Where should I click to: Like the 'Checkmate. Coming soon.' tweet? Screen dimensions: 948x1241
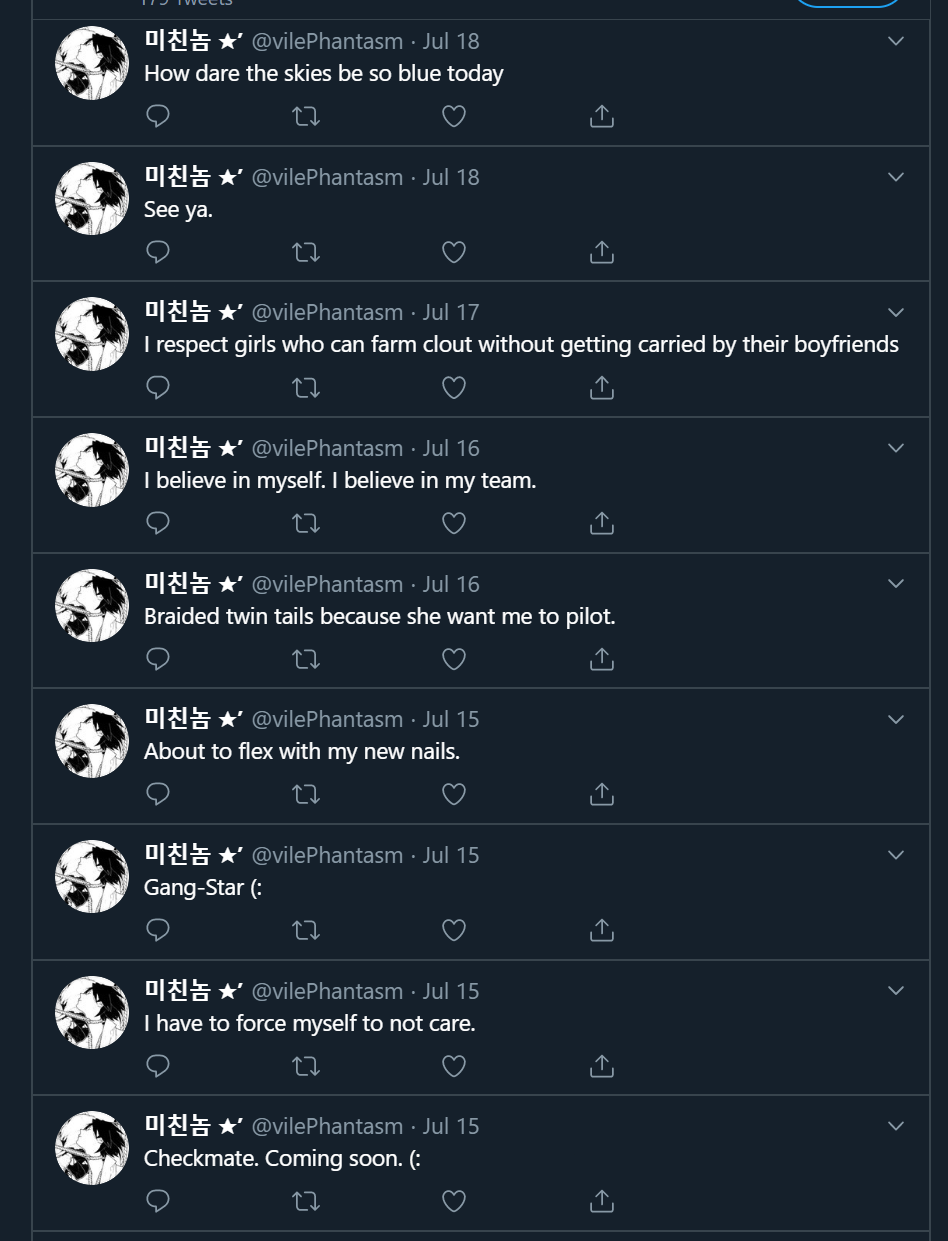coord(454,1201)
